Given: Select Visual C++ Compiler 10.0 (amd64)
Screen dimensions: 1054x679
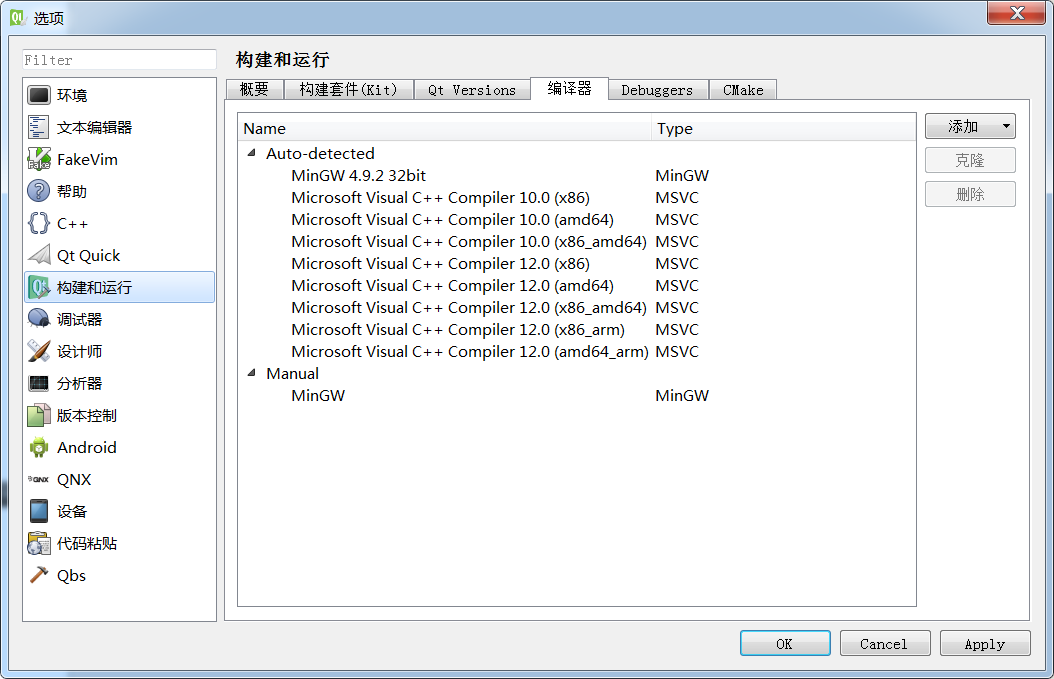Looking at the screenshot, I should [x=452, y=220].
